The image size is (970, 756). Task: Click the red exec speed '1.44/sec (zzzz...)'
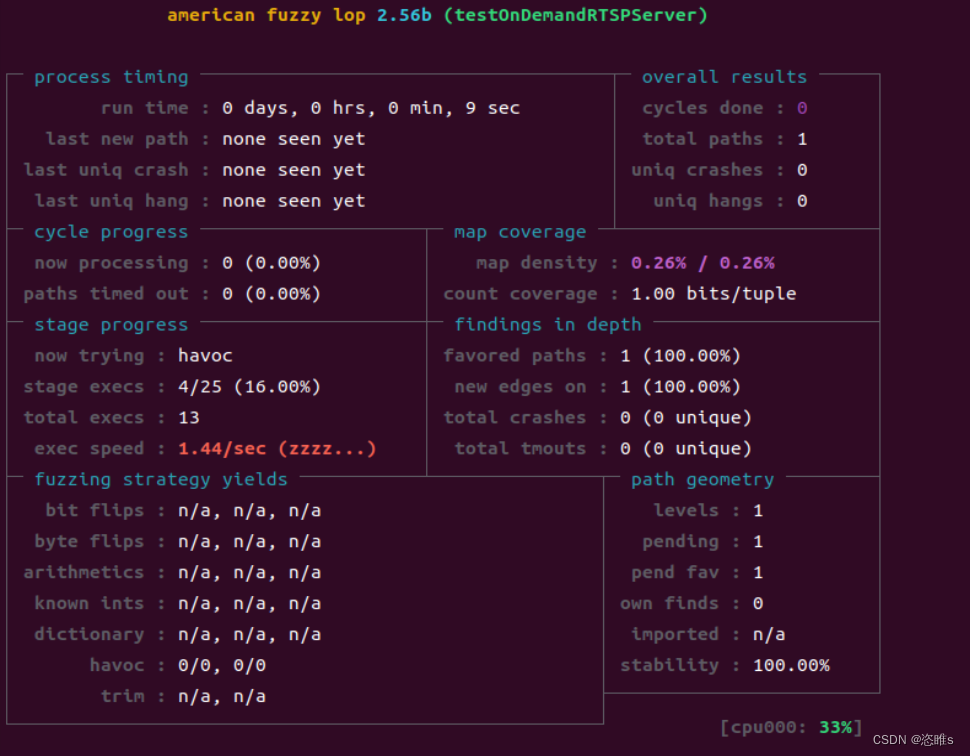[277, 449]
